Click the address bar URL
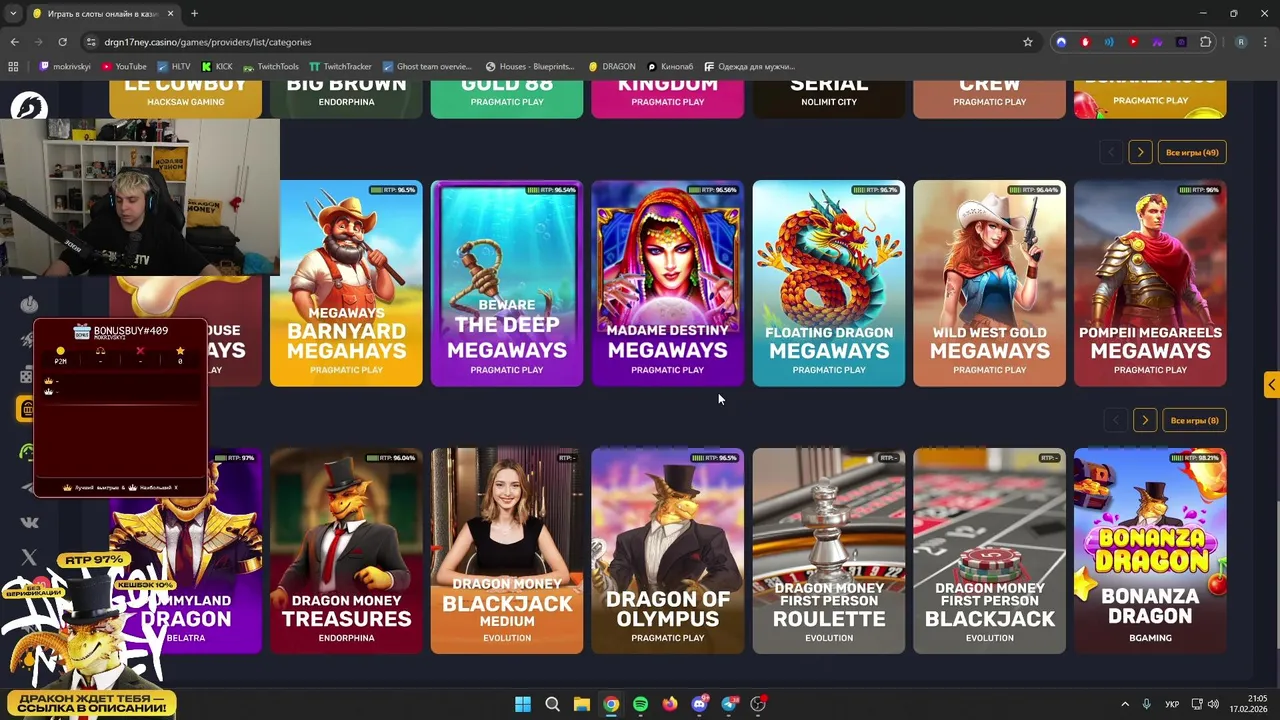The width and height of the screenshot is (1280, 720). 208,42
